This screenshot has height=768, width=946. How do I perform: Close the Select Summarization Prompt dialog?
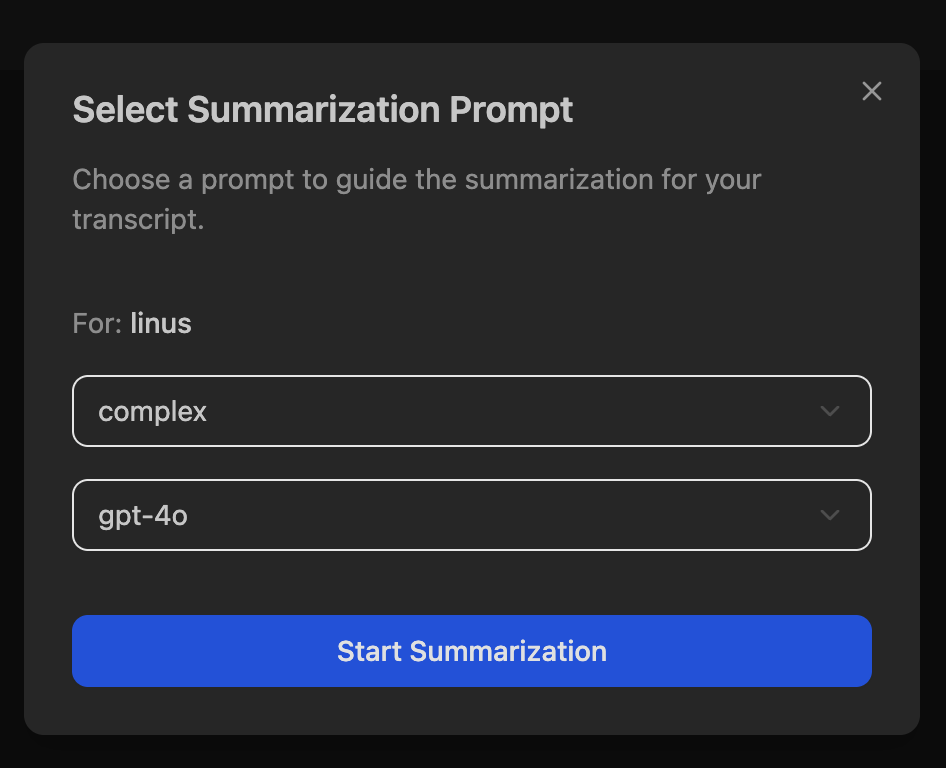[x=871, y=92]
